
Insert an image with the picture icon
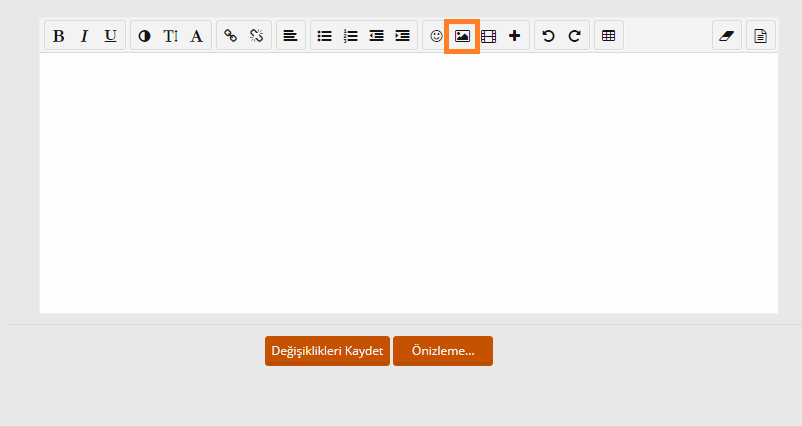coord(462,36)
